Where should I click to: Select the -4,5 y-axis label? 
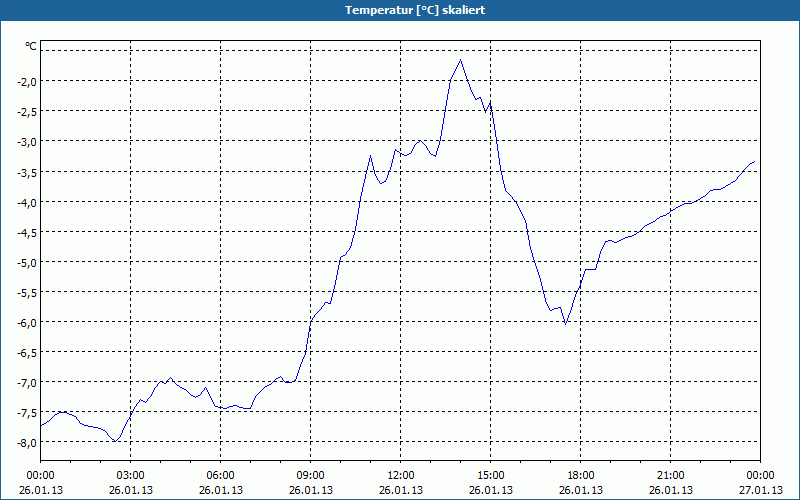point(26,232)
